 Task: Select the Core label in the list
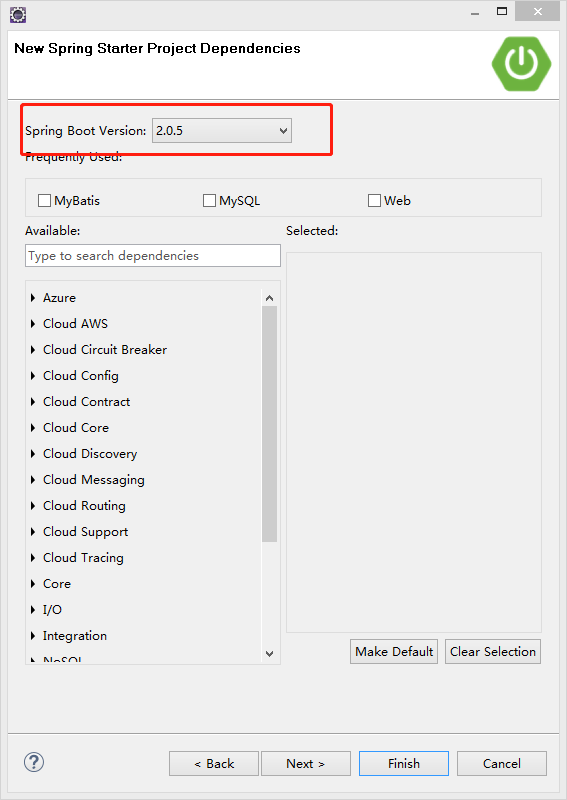tap(57, 584)
